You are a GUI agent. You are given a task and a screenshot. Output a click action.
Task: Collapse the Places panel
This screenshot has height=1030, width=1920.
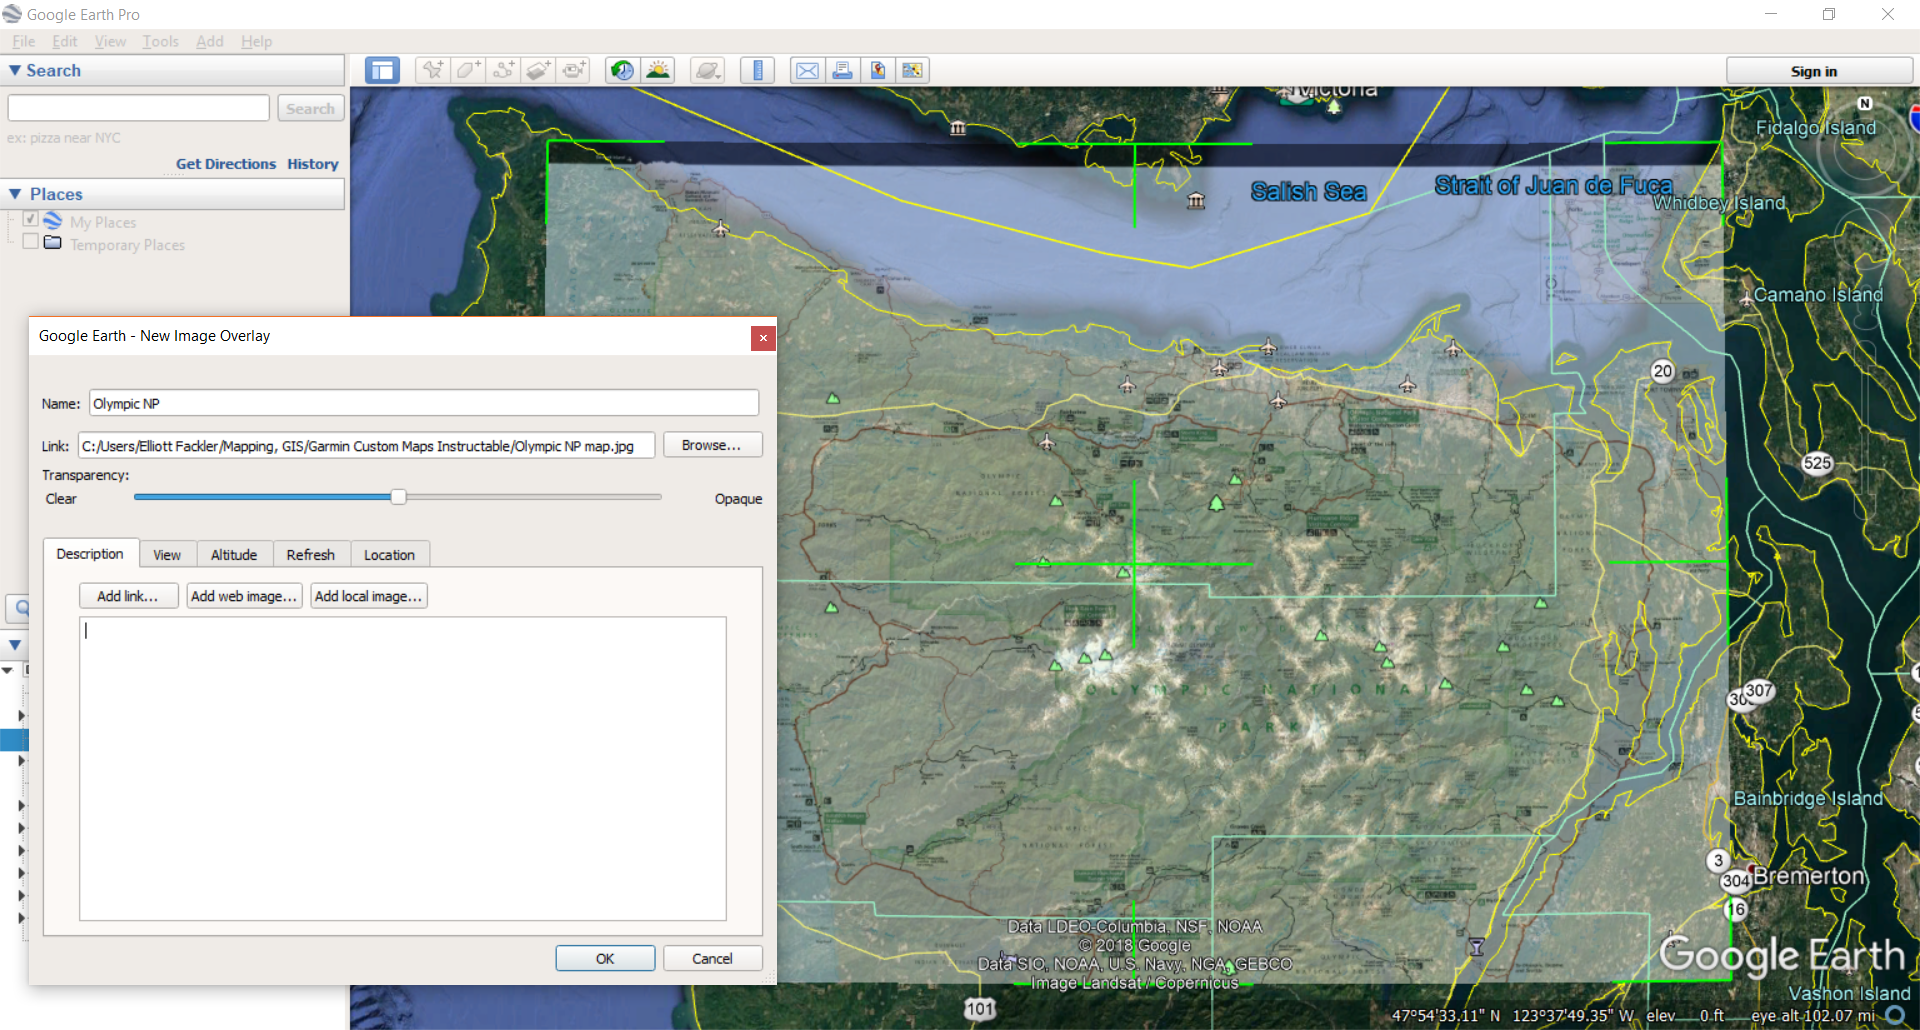(15, 194)
